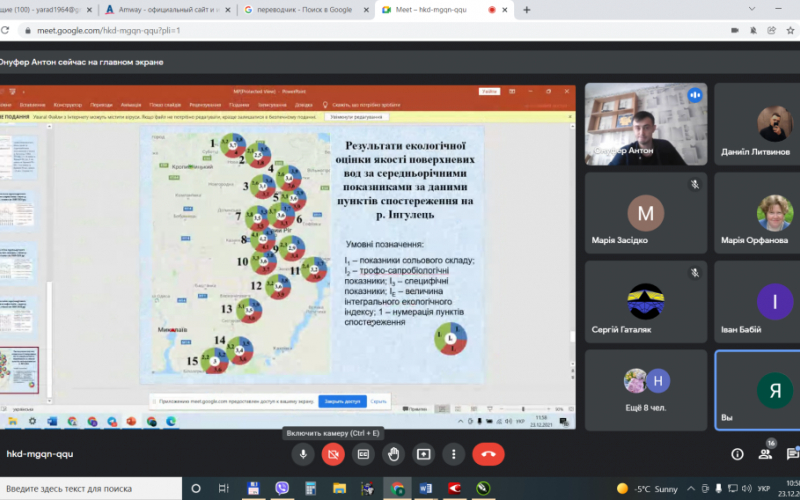Open Конструктор tab in shared PowerPoint ribbon
The height and width of the screenshot is (500, 800).
coord(68,105)
